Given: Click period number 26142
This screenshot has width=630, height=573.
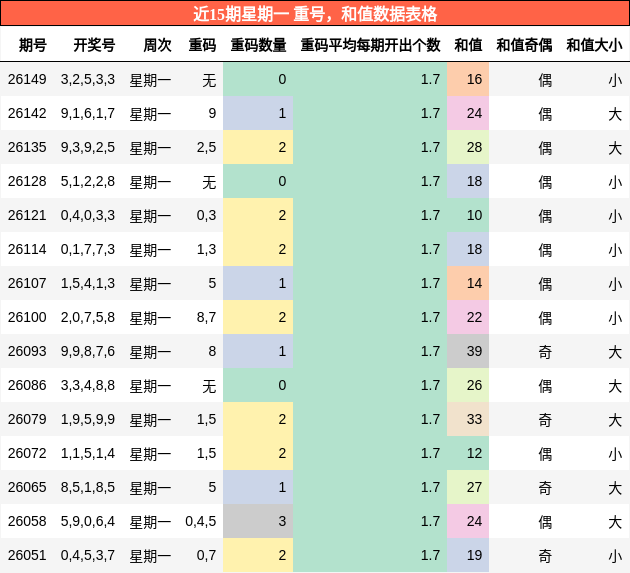Looking at the screenshot, I should pos(27,113).
